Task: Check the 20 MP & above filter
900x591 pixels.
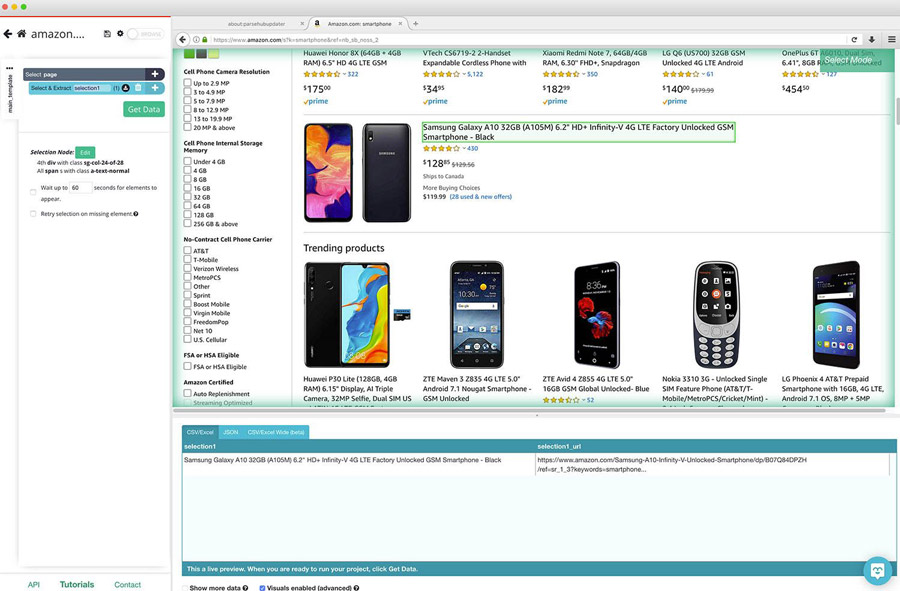Action: (x=188, y=127)
